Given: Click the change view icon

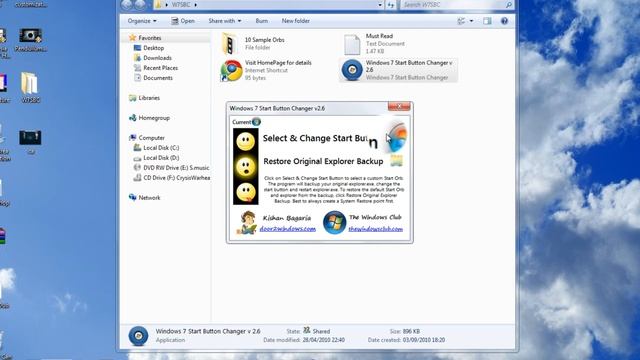Looking at the screenshot, I should 461,21.
